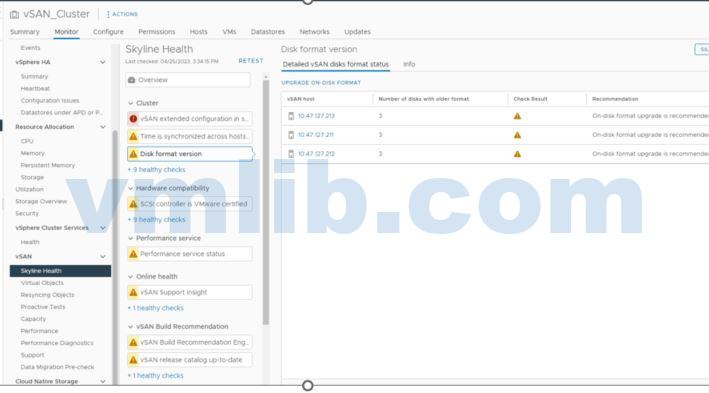Click UPGRADE ON-DISK FORMAT
The image size is (709, 393).
point(321,83)
